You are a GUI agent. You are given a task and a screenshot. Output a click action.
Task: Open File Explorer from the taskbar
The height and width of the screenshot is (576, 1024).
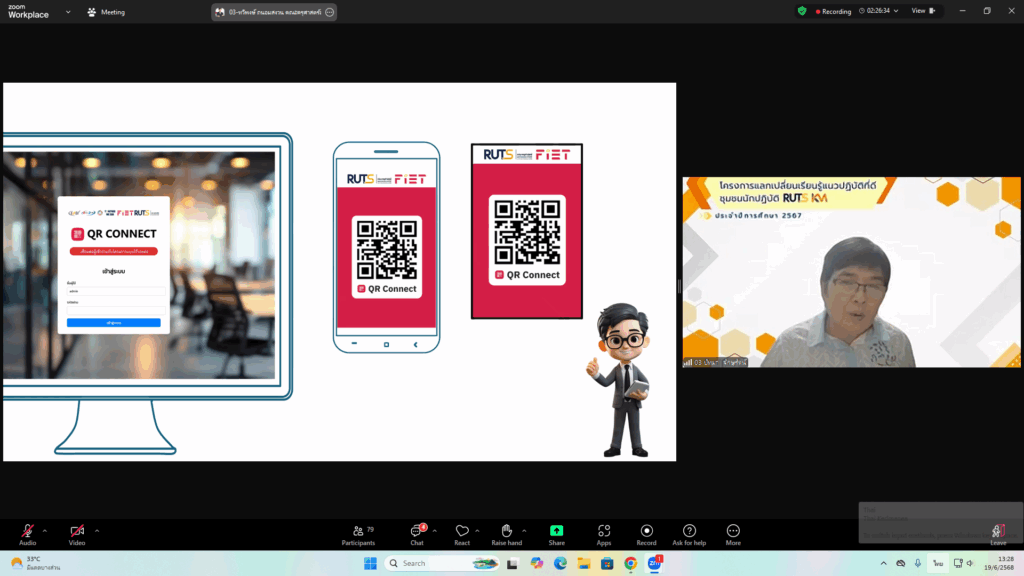584,563
